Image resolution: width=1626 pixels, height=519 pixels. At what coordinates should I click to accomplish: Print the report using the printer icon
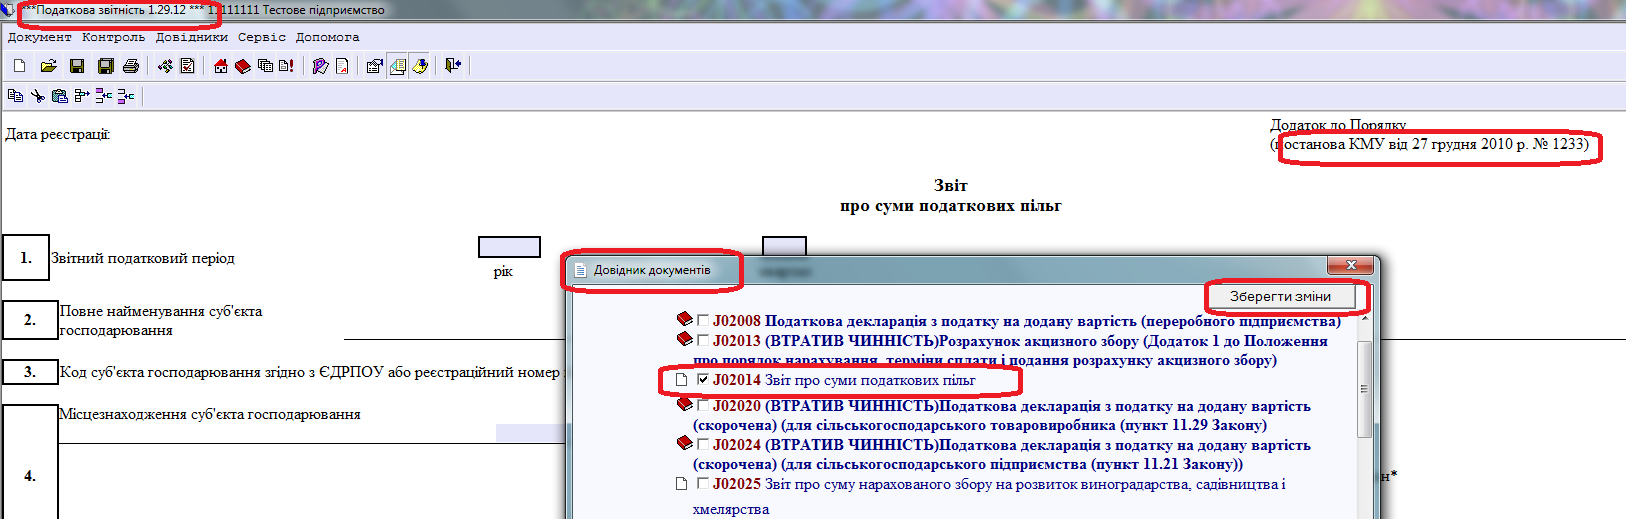[131, 66]
